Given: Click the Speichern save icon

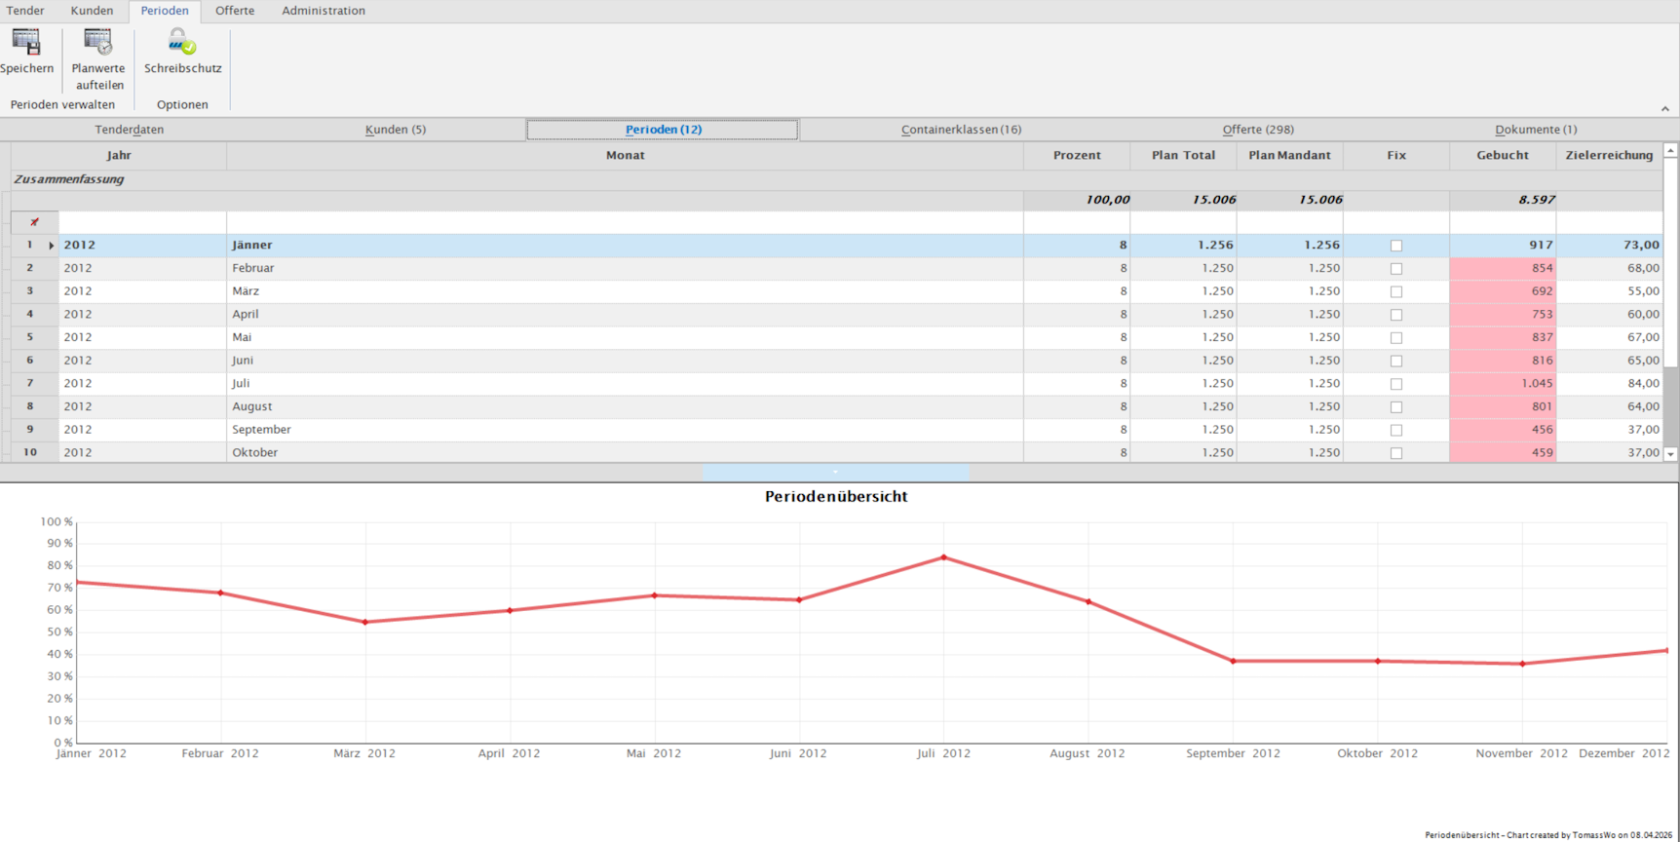Looking at the screenshot, I should tap(26, 42).
